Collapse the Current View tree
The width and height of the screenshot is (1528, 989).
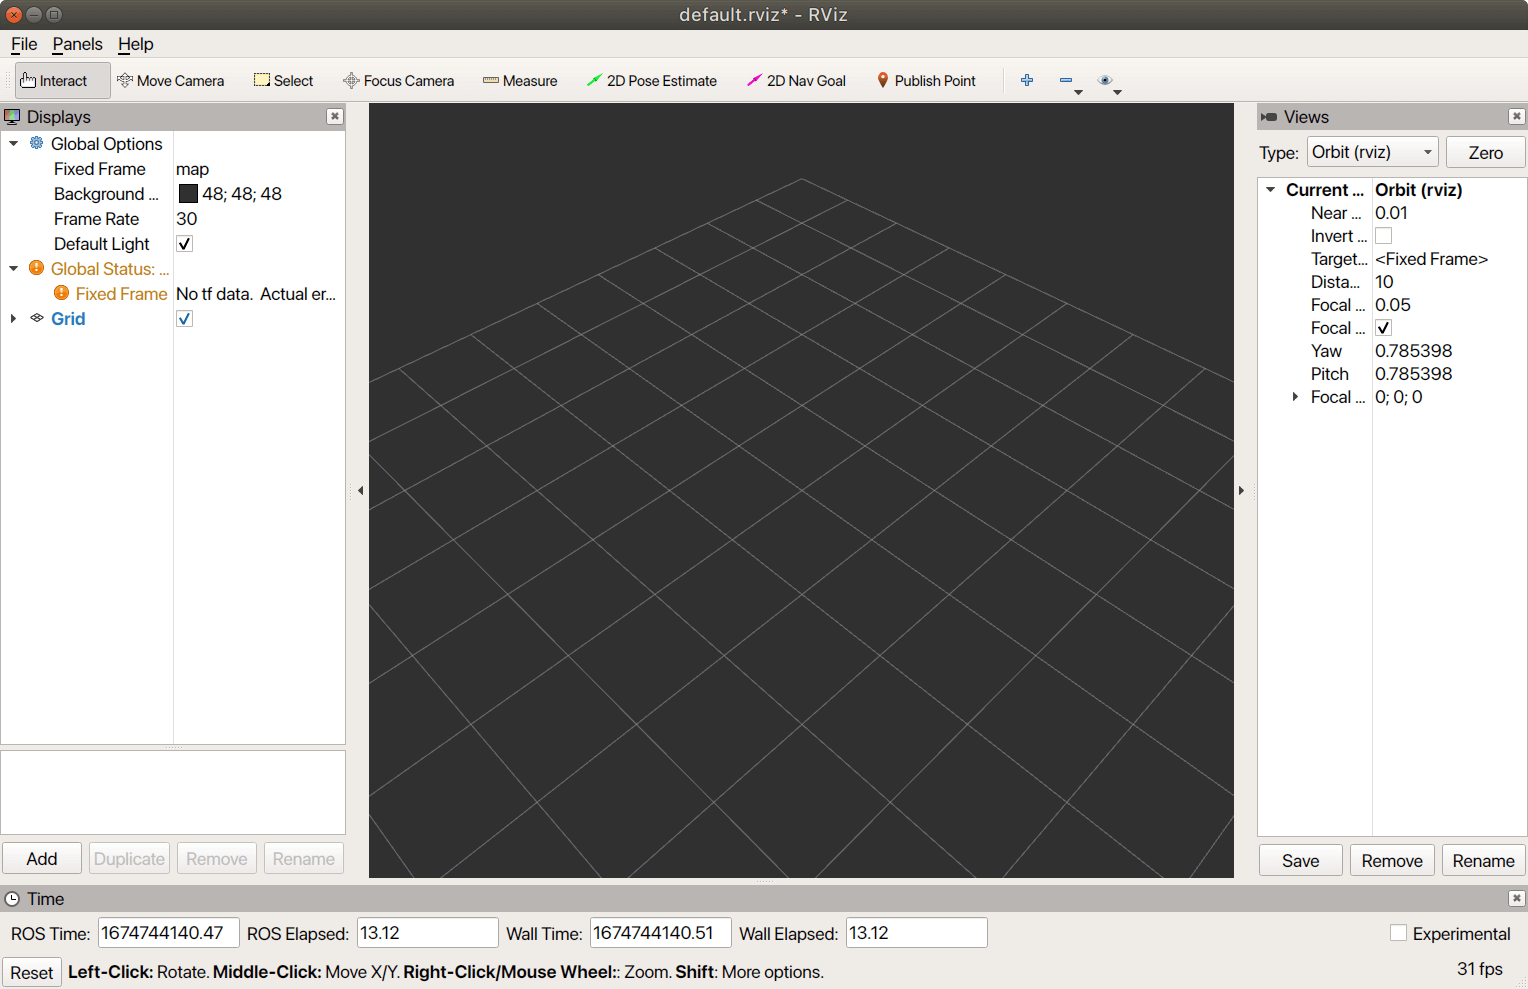coord(1270,189)
